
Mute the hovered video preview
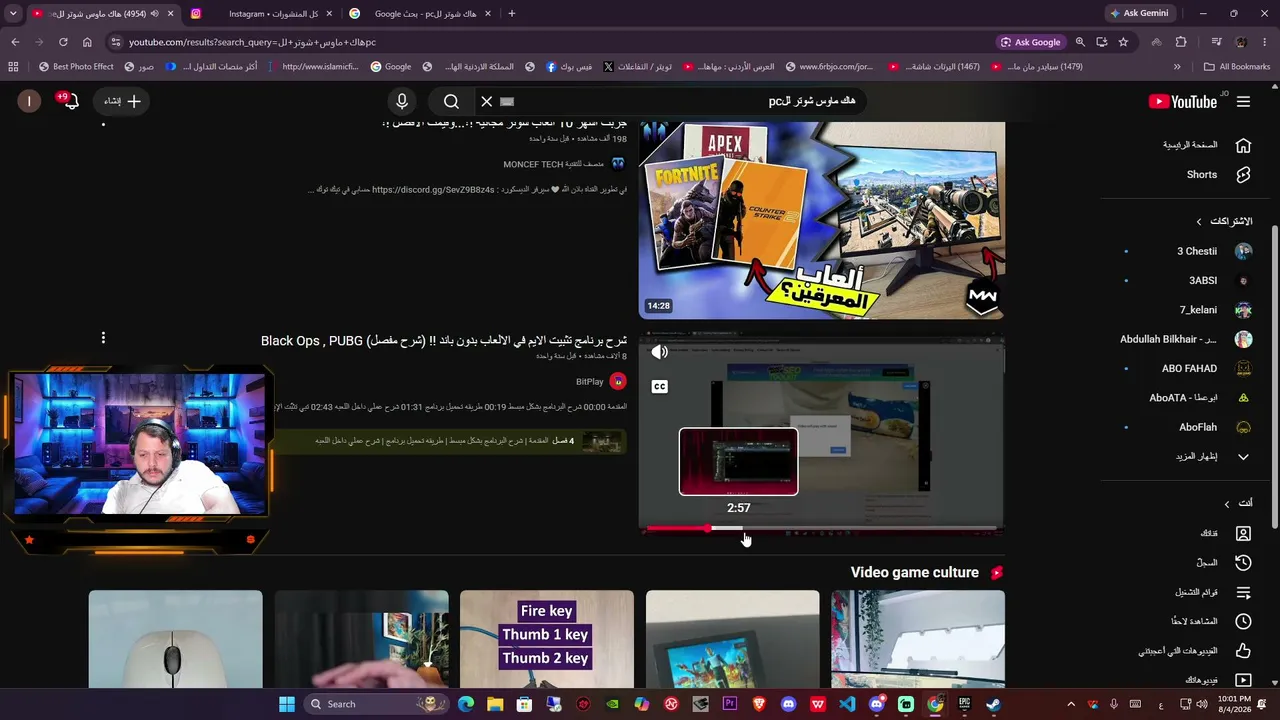pyautogui.click(x=660, y=352)
